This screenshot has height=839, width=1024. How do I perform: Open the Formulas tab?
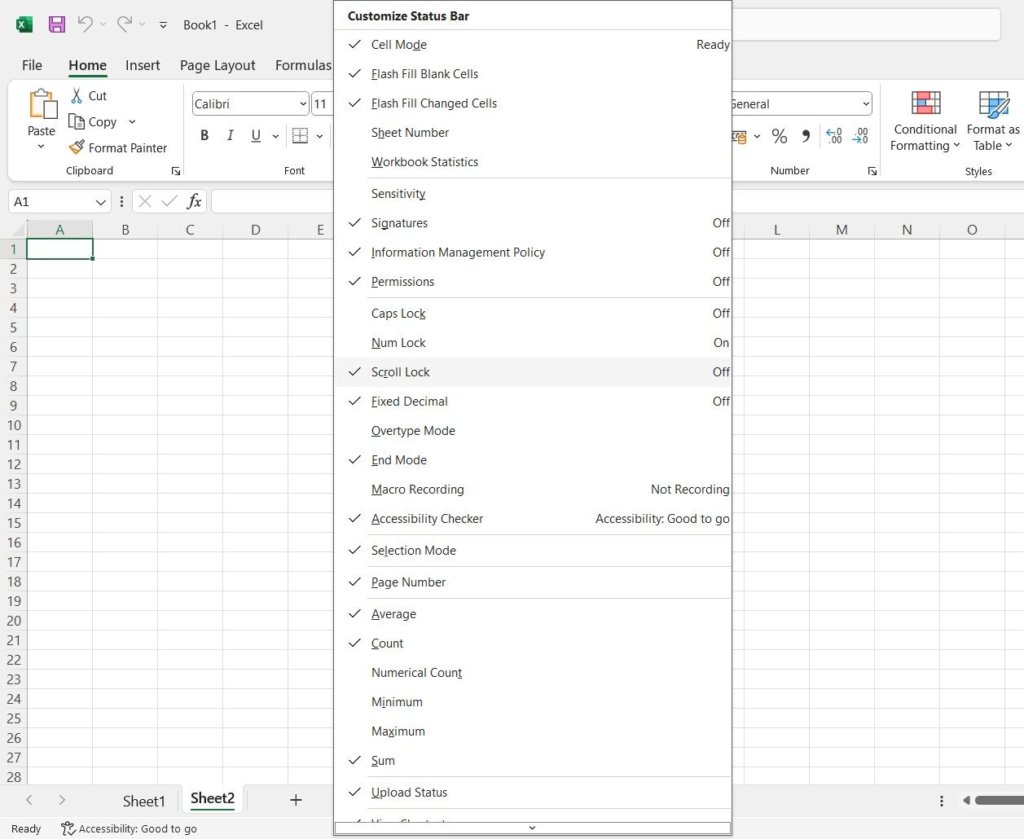(303, 65)
